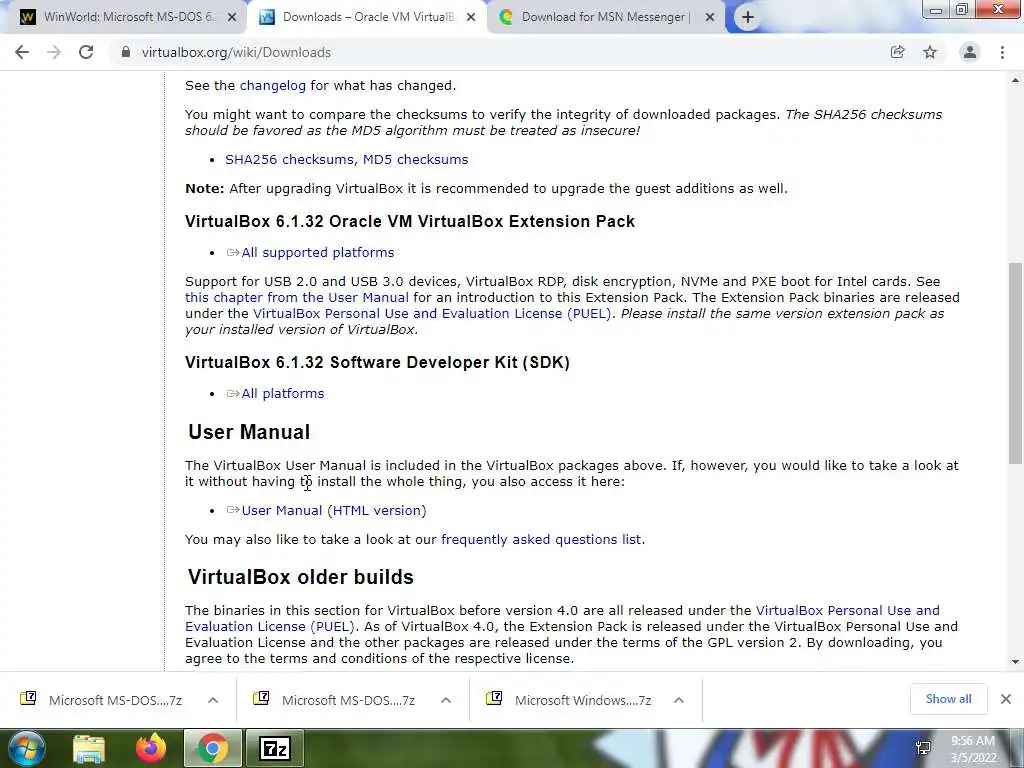The height and width of the screenshot is (768, 1024).
Task: Expand options for second Microsoft MS-DOS download
Action: (446, 700)
